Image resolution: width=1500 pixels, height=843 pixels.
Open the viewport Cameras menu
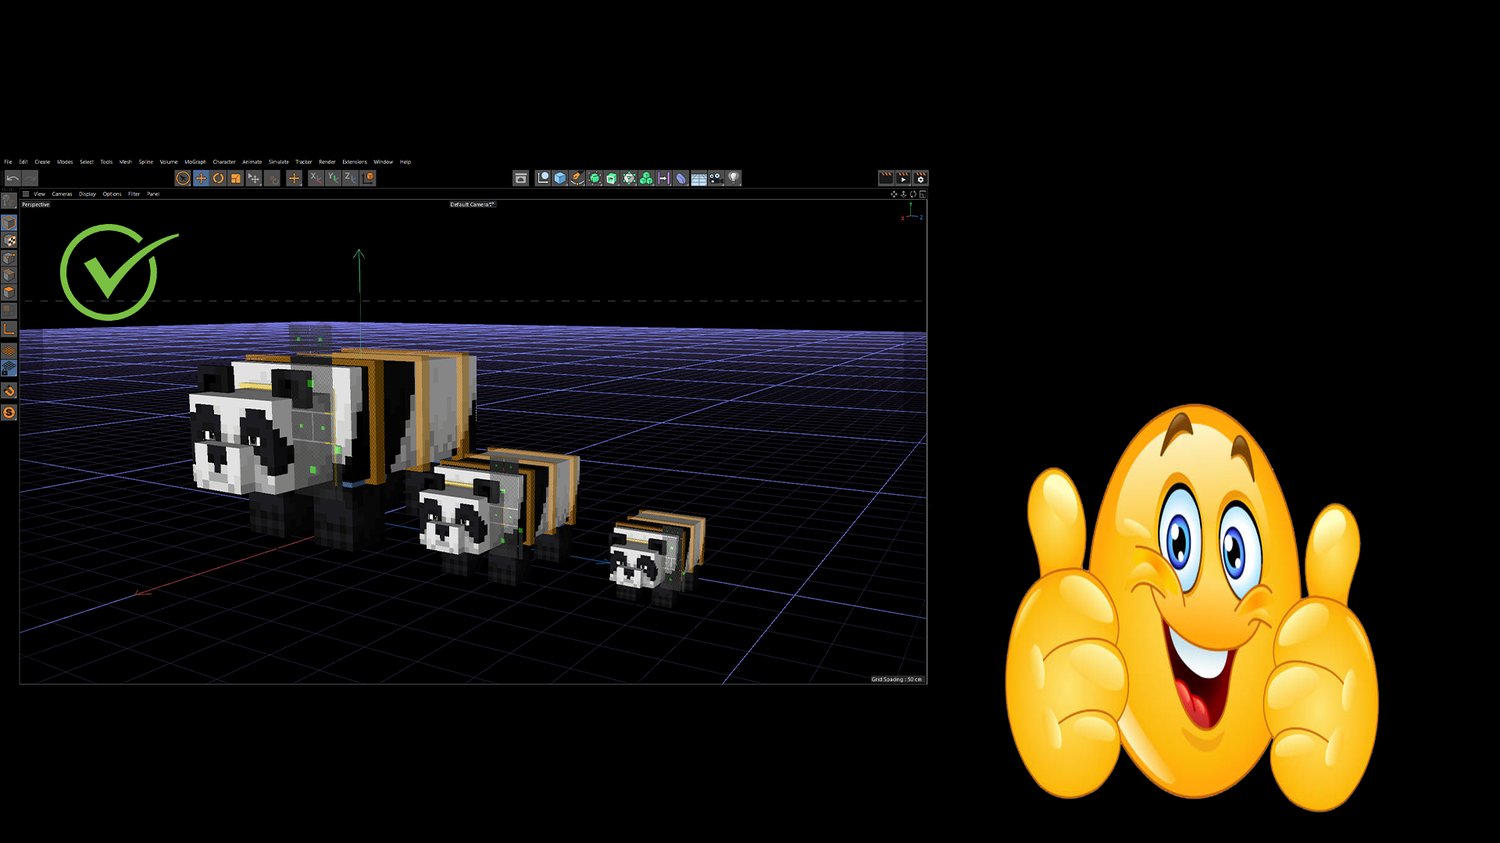click(62, 194)
